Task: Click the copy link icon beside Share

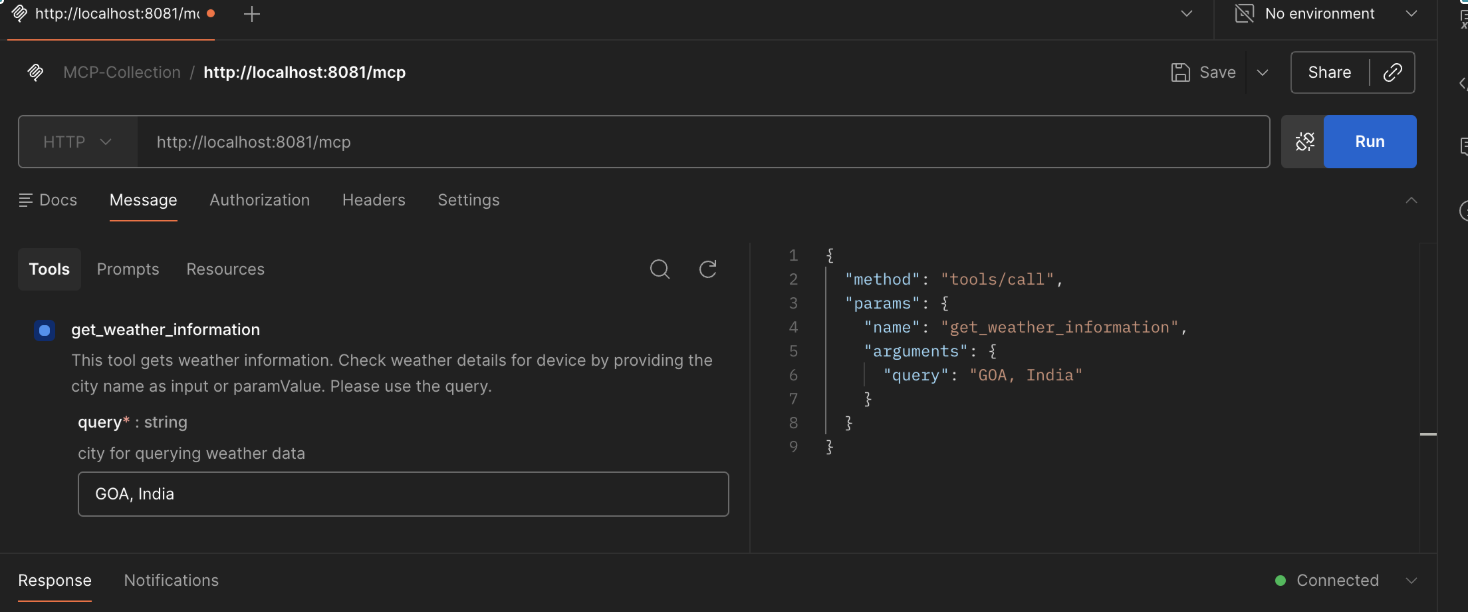Action: pyautogui.click(x=1392, y=72)
